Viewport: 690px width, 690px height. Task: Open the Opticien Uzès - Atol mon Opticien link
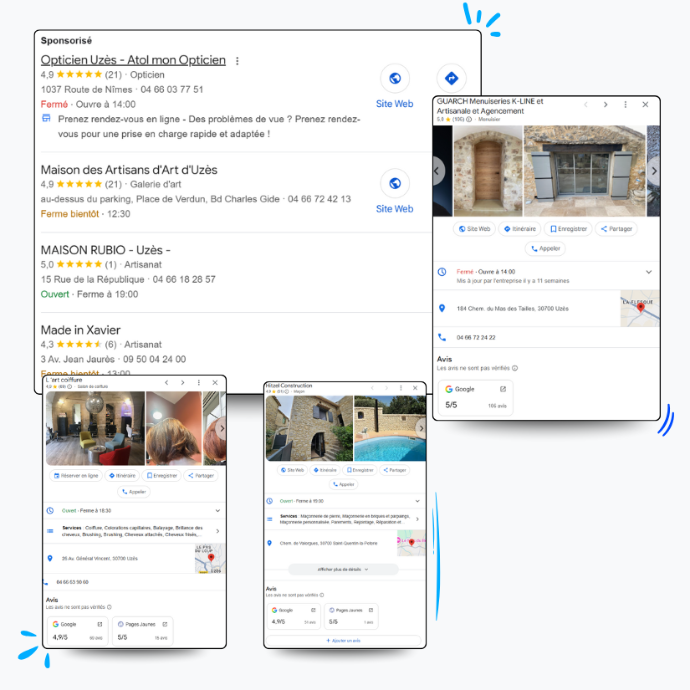(133, 60)
